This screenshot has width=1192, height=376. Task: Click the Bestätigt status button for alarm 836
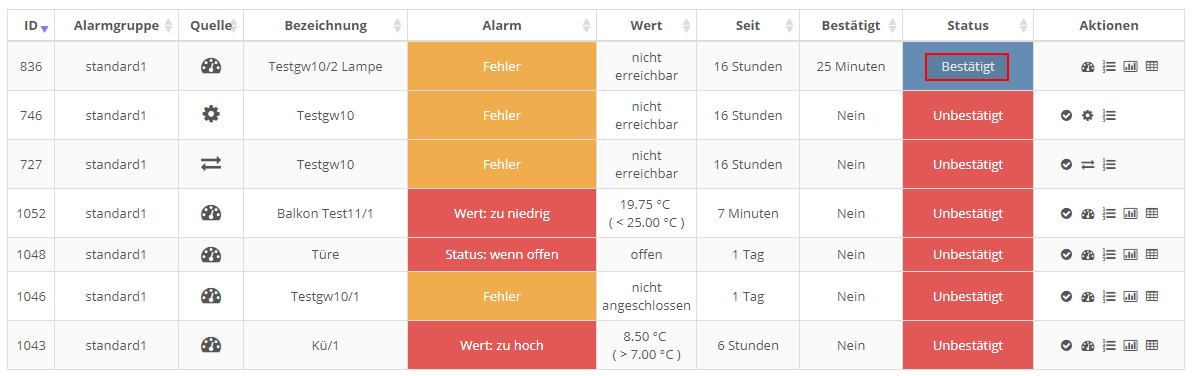(x=967, y=67)
